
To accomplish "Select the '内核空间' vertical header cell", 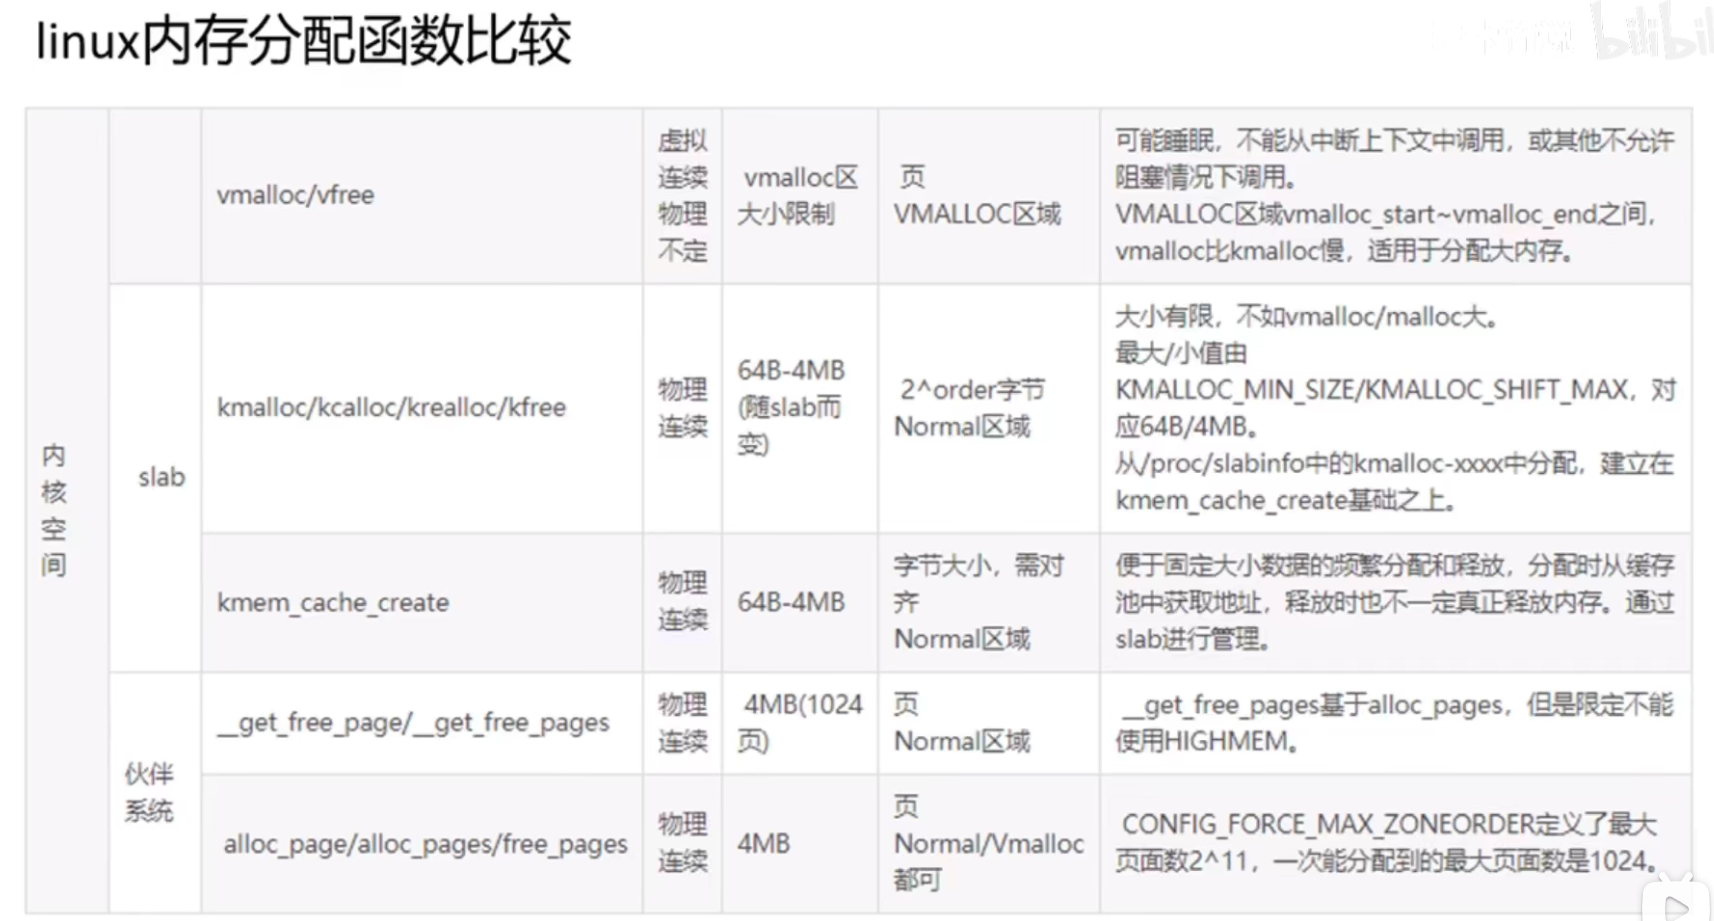I will [x=54, y=510].
